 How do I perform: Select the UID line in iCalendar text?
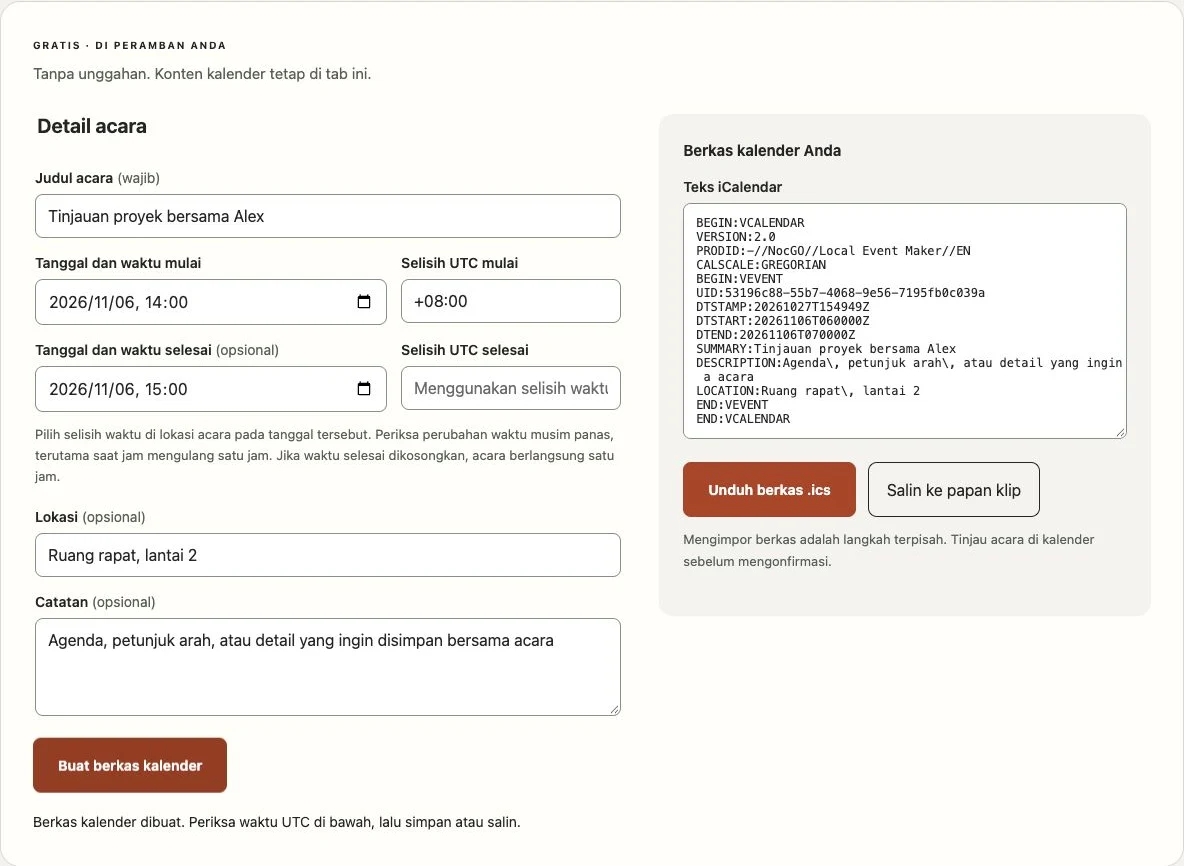point(840,293)
